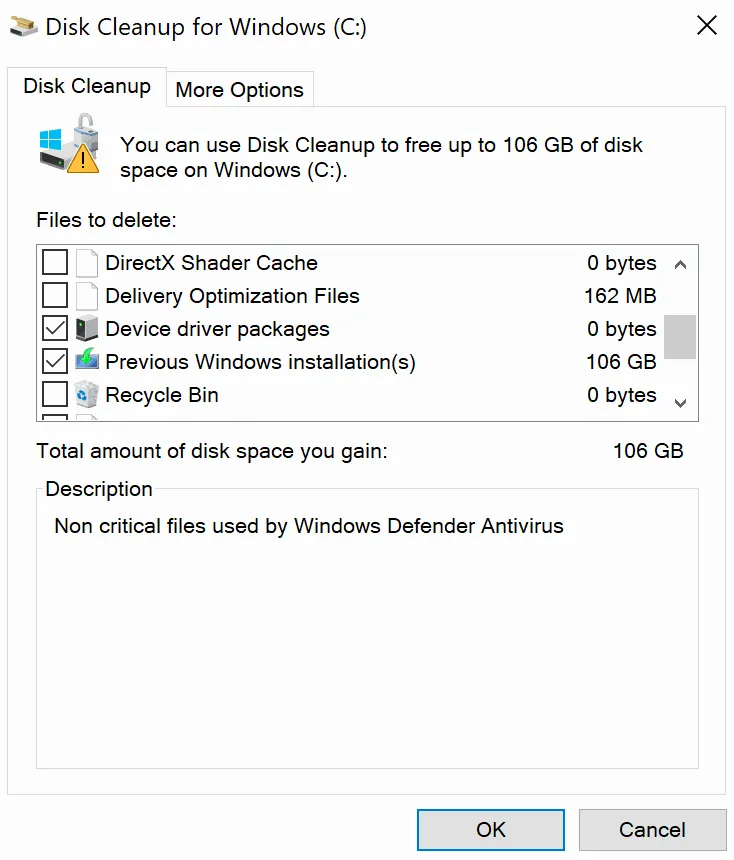
Task: Click the file list scrollbar thumb
Action: click(x=680, y=336)
